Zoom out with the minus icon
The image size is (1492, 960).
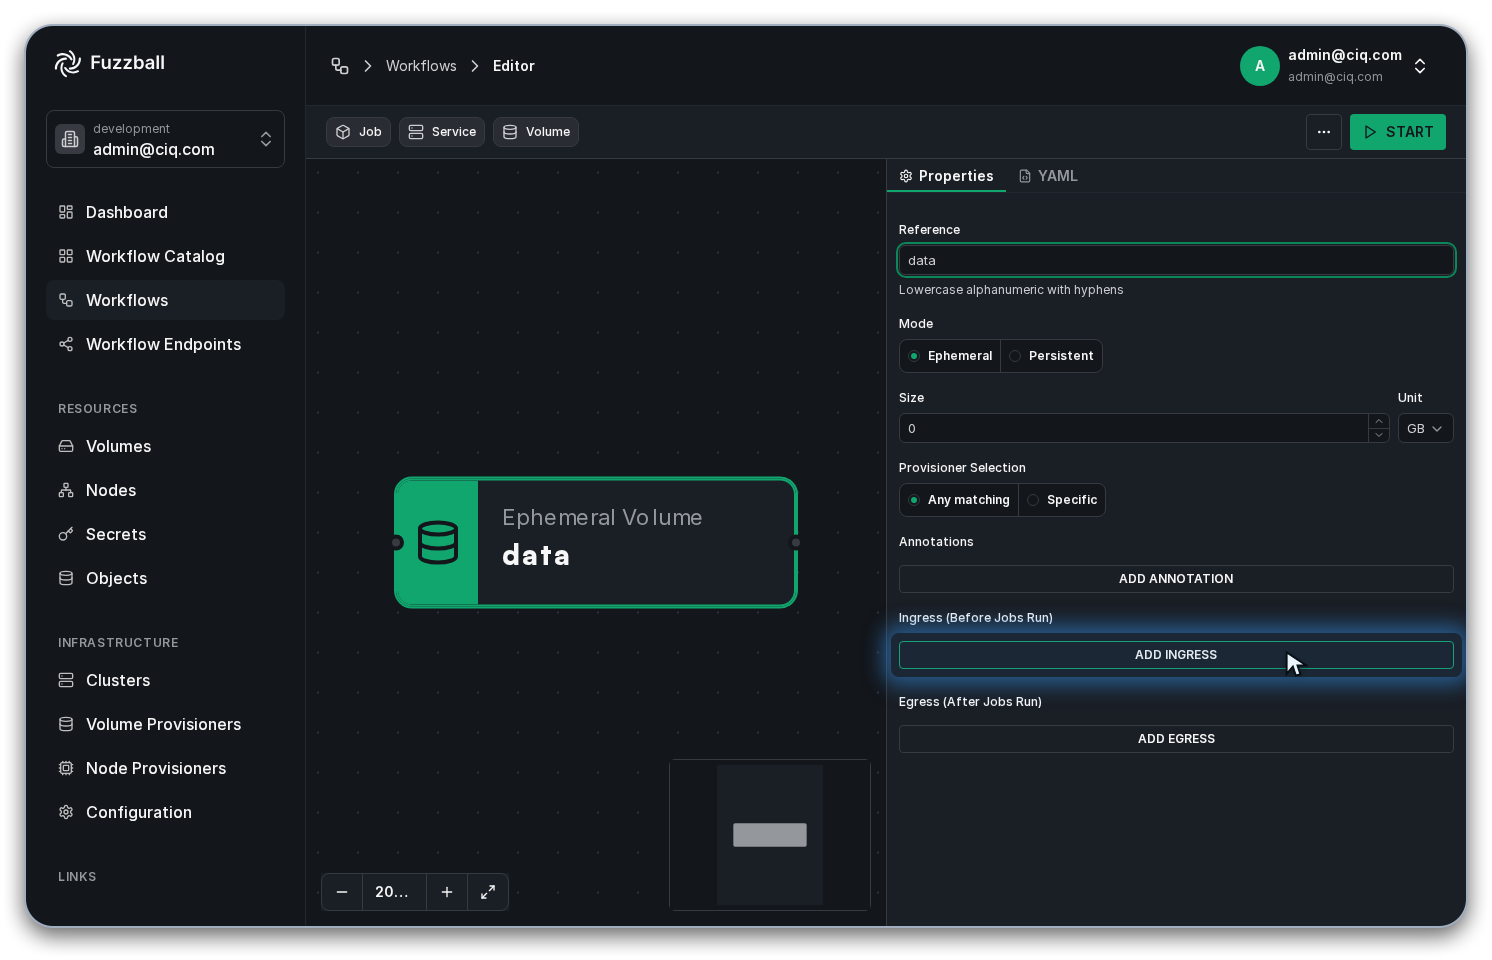[x=342, y=892]
